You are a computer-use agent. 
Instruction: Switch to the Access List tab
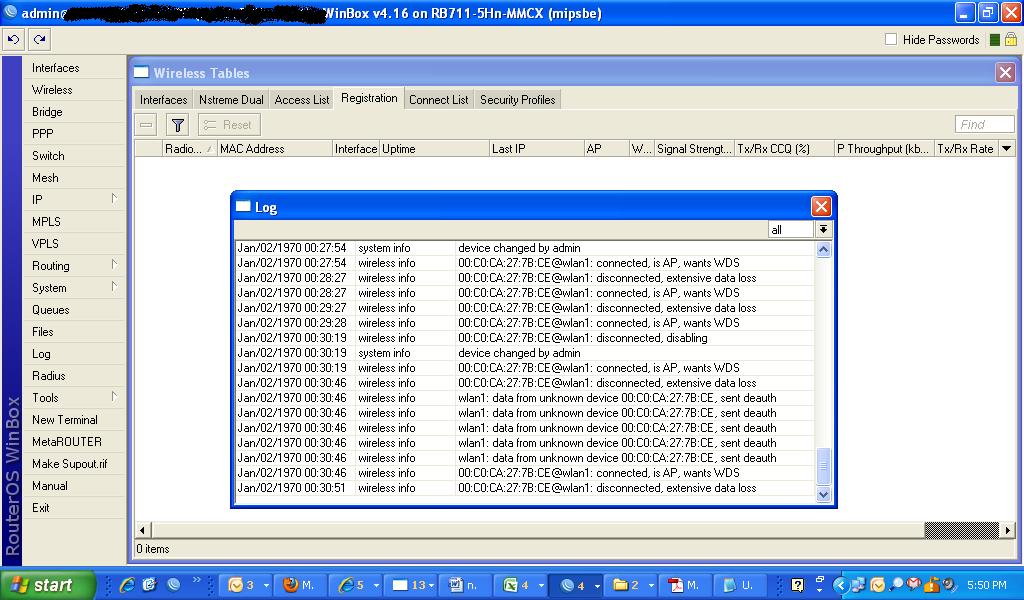(x=302, y=99)
